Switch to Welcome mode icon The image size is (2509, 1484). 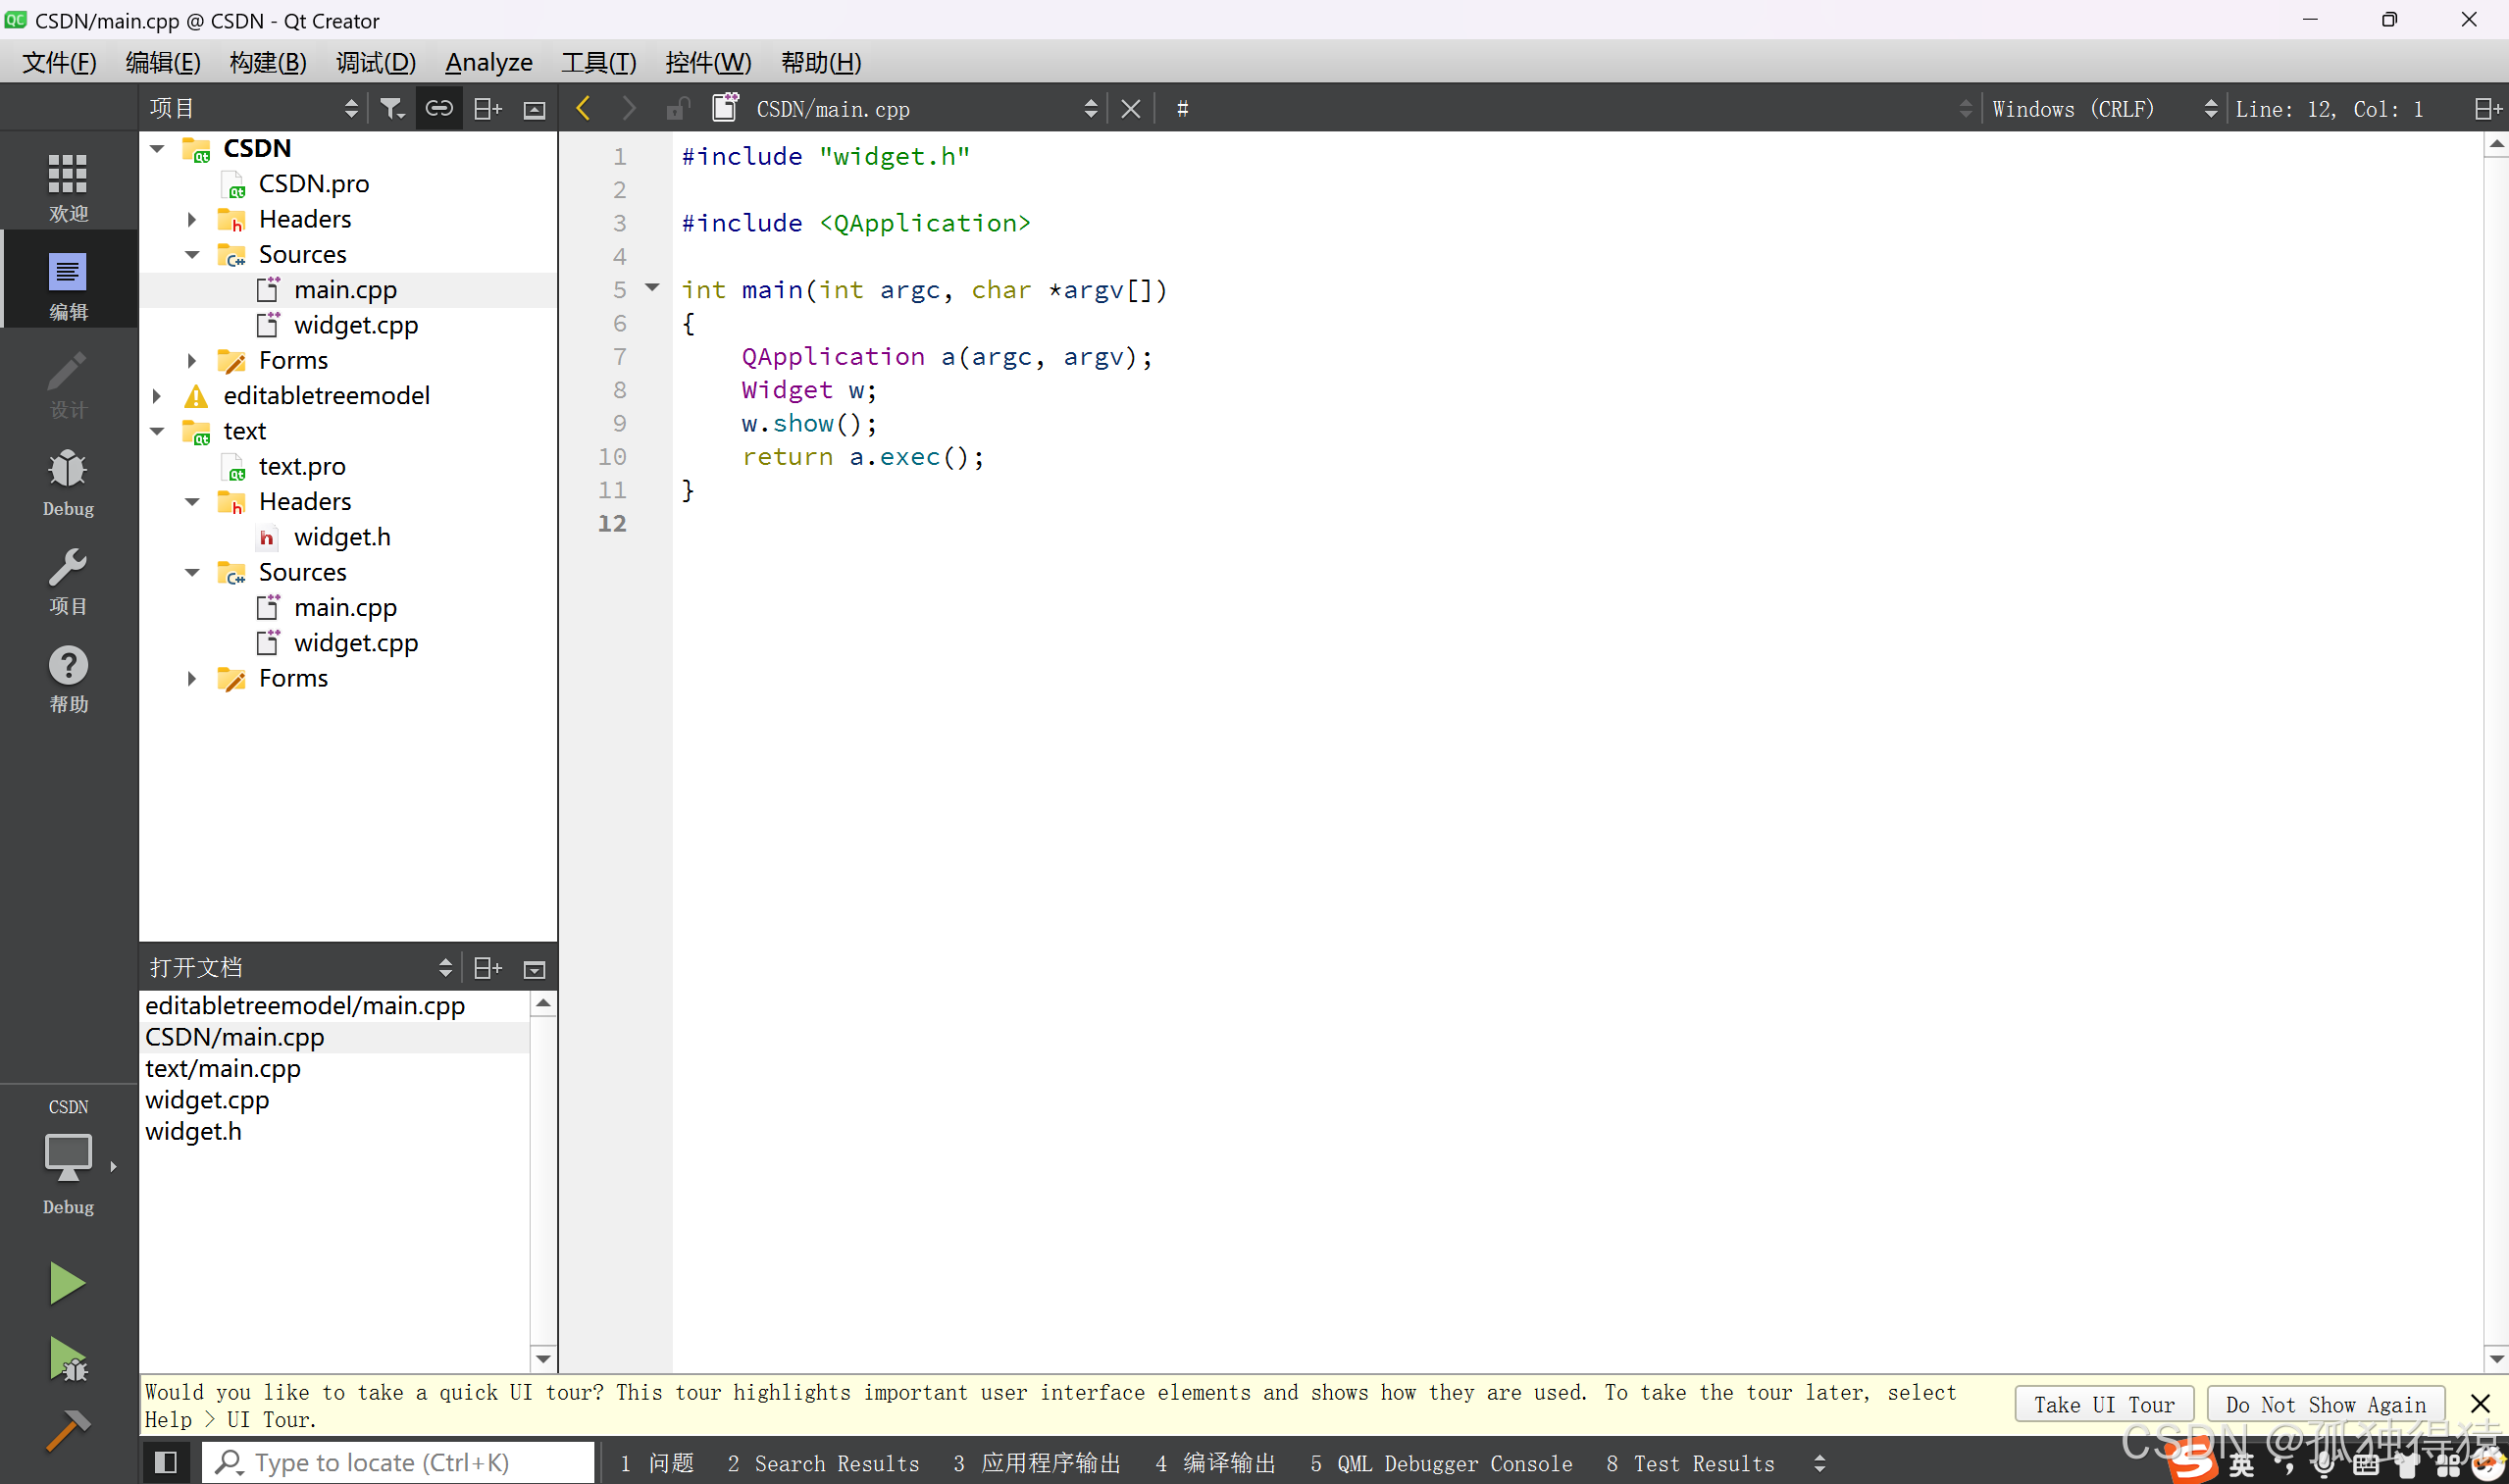click(x=68, y=186)
